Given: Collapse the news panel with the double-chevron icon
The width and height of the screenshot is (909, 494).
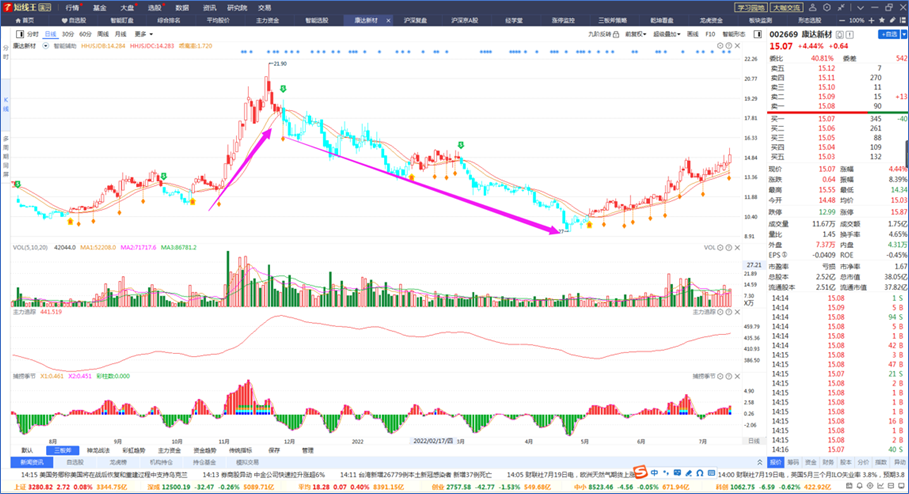Looking at the screenshot, I should 760,462.
